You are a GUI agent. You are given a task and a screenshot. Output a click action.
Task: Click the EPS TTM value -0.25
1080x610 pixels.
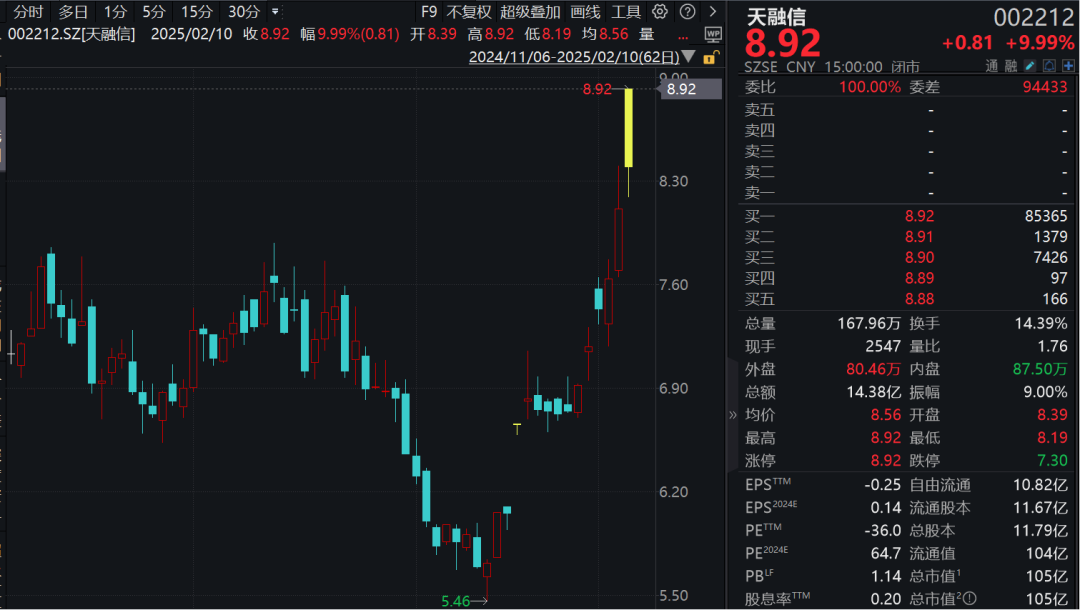[x=882, y=485]
